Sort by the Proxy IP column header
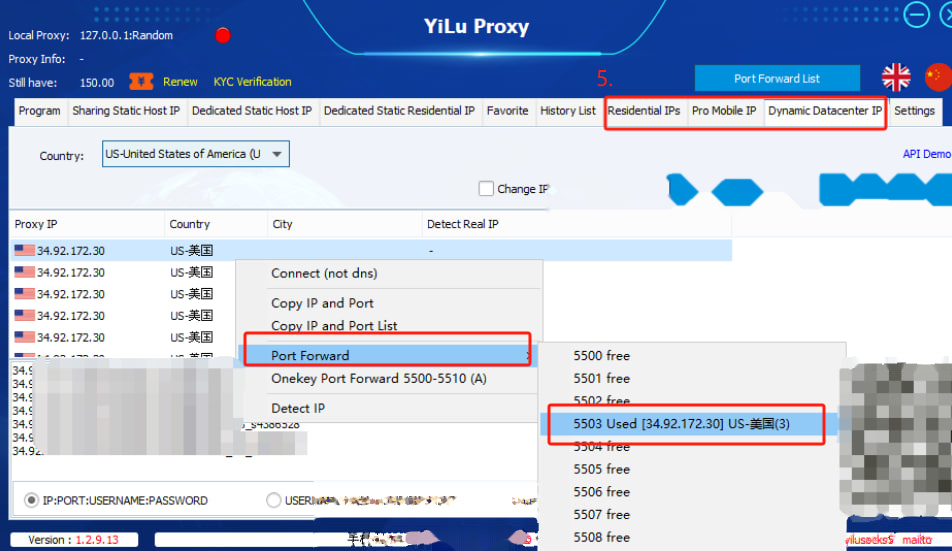Image resolution: width=952 pixels, height=551 pixels. point(87,224)
